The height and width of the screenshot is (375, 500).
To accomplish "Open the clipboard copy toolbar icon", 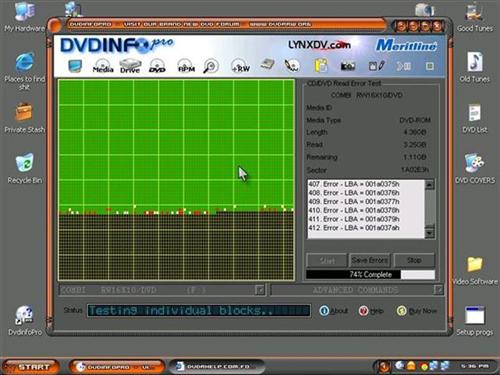I will click(x=321, y=65).
